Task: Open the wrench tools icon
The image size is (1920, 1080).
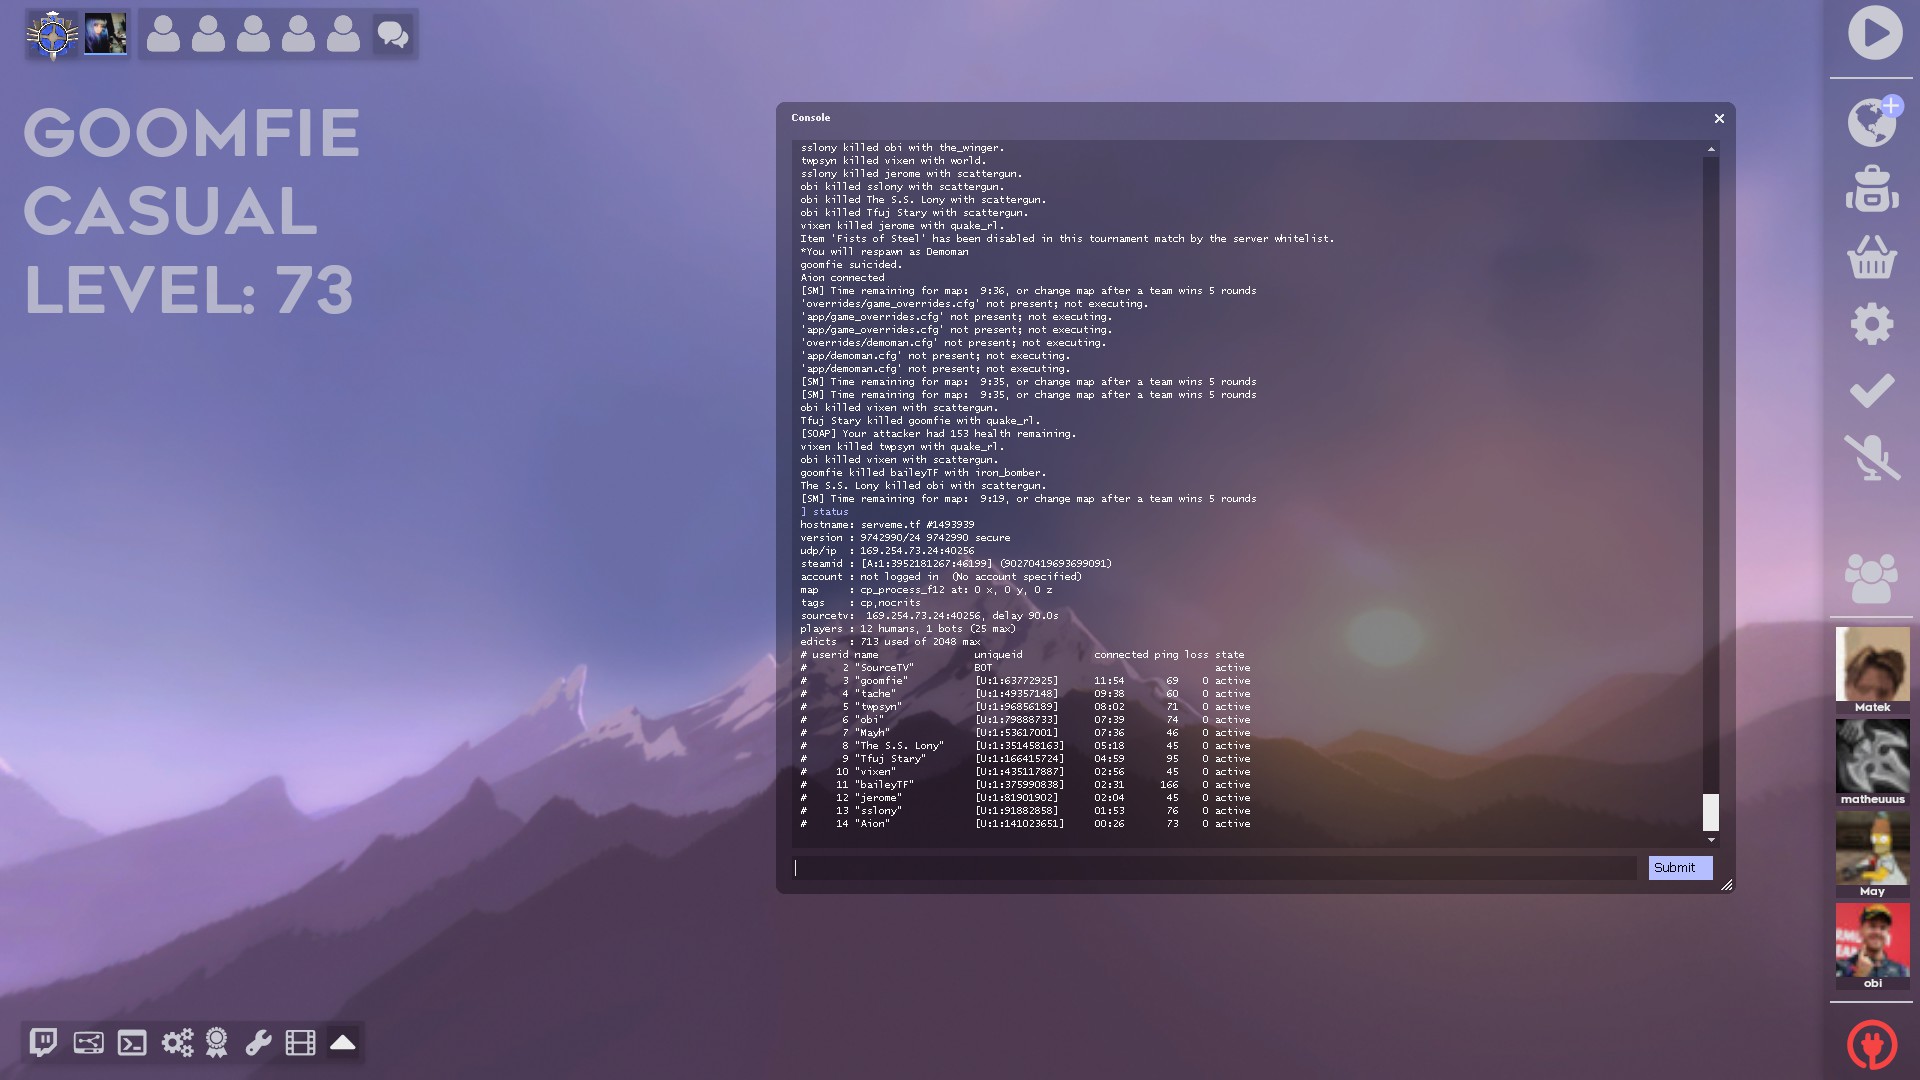Action: [x=258, y=1043]
